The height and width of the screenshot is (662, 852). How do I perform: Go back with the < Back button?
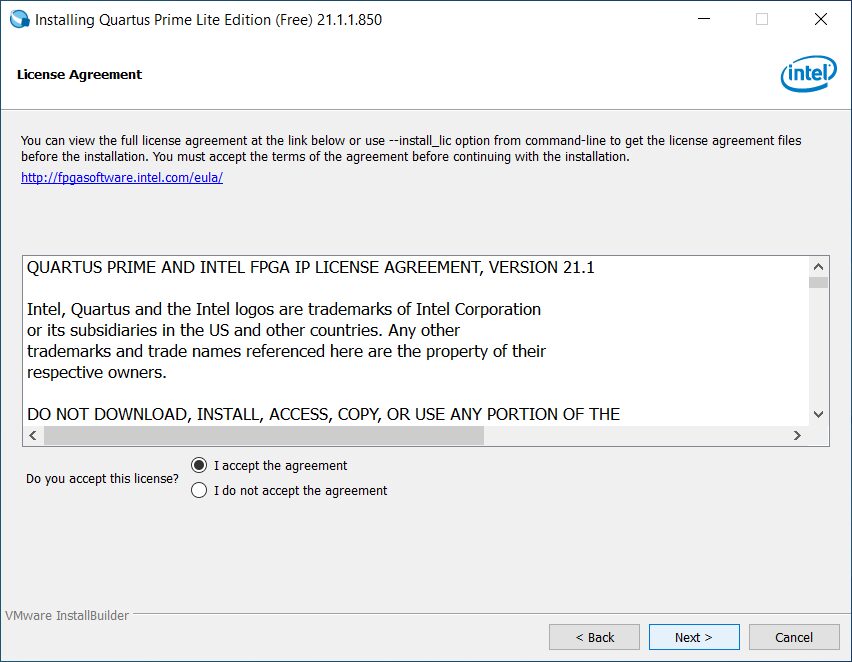point(594,637)
